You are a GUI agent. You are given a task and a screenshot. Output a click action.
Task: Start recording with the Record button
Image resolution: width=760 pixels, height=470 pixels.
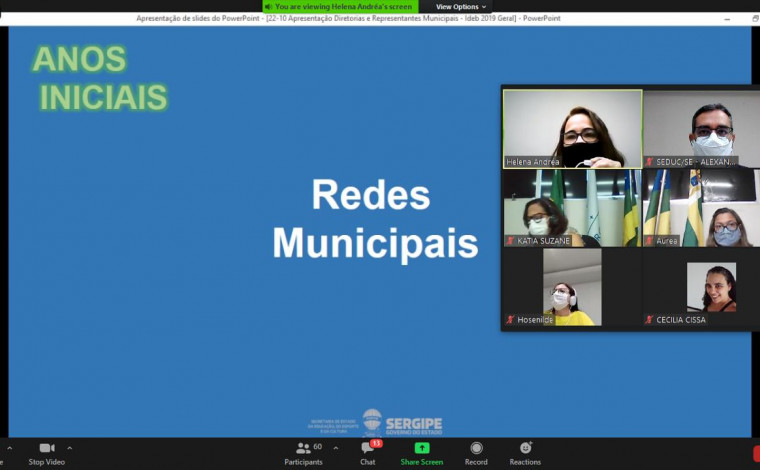tap(476, 448)
